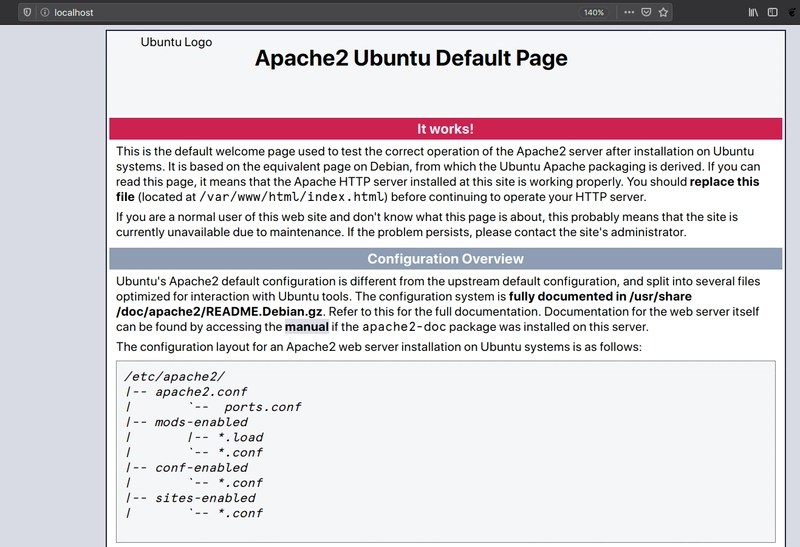The width and height of the screenshot is (800, 547).
Task: Click the 'It works!' red banner
Action: tap(445, 129)
